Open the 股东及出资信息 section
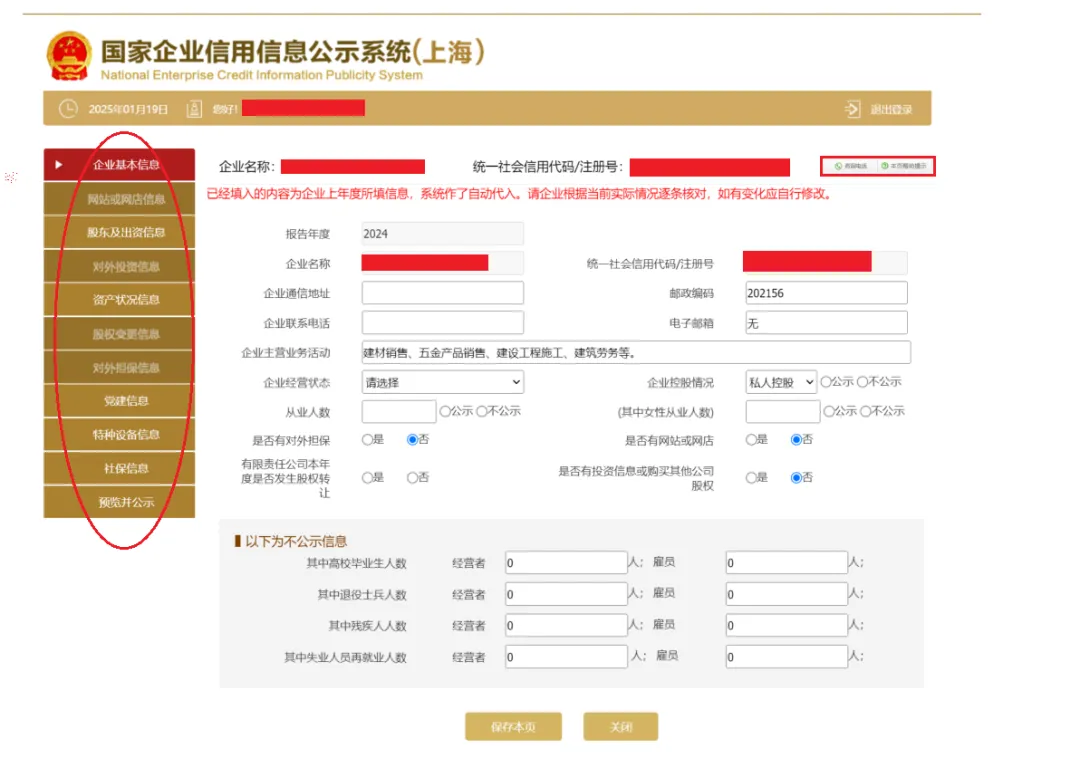This screenshot has height=777, width=1080. [x=119, y=233]
